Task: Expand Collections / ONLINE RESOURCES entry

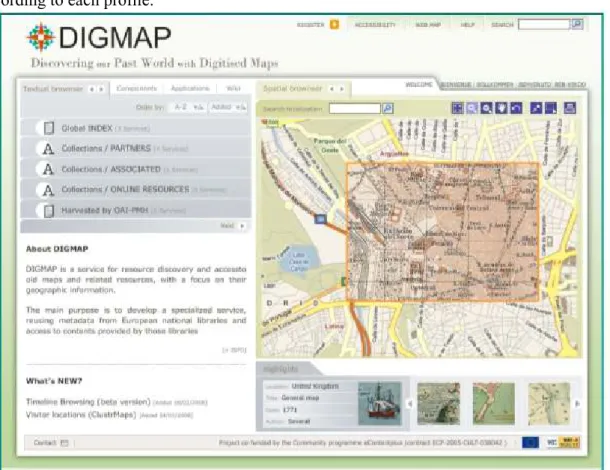Action: tap(135, 190)
